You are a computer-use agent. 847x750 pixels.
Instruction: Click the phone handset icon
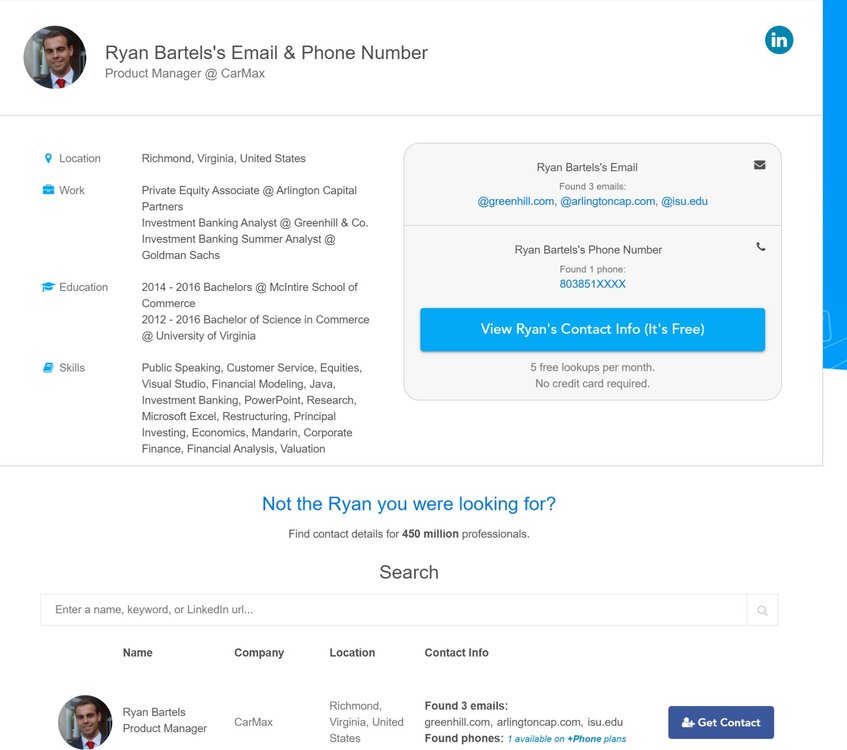point(761,247)
